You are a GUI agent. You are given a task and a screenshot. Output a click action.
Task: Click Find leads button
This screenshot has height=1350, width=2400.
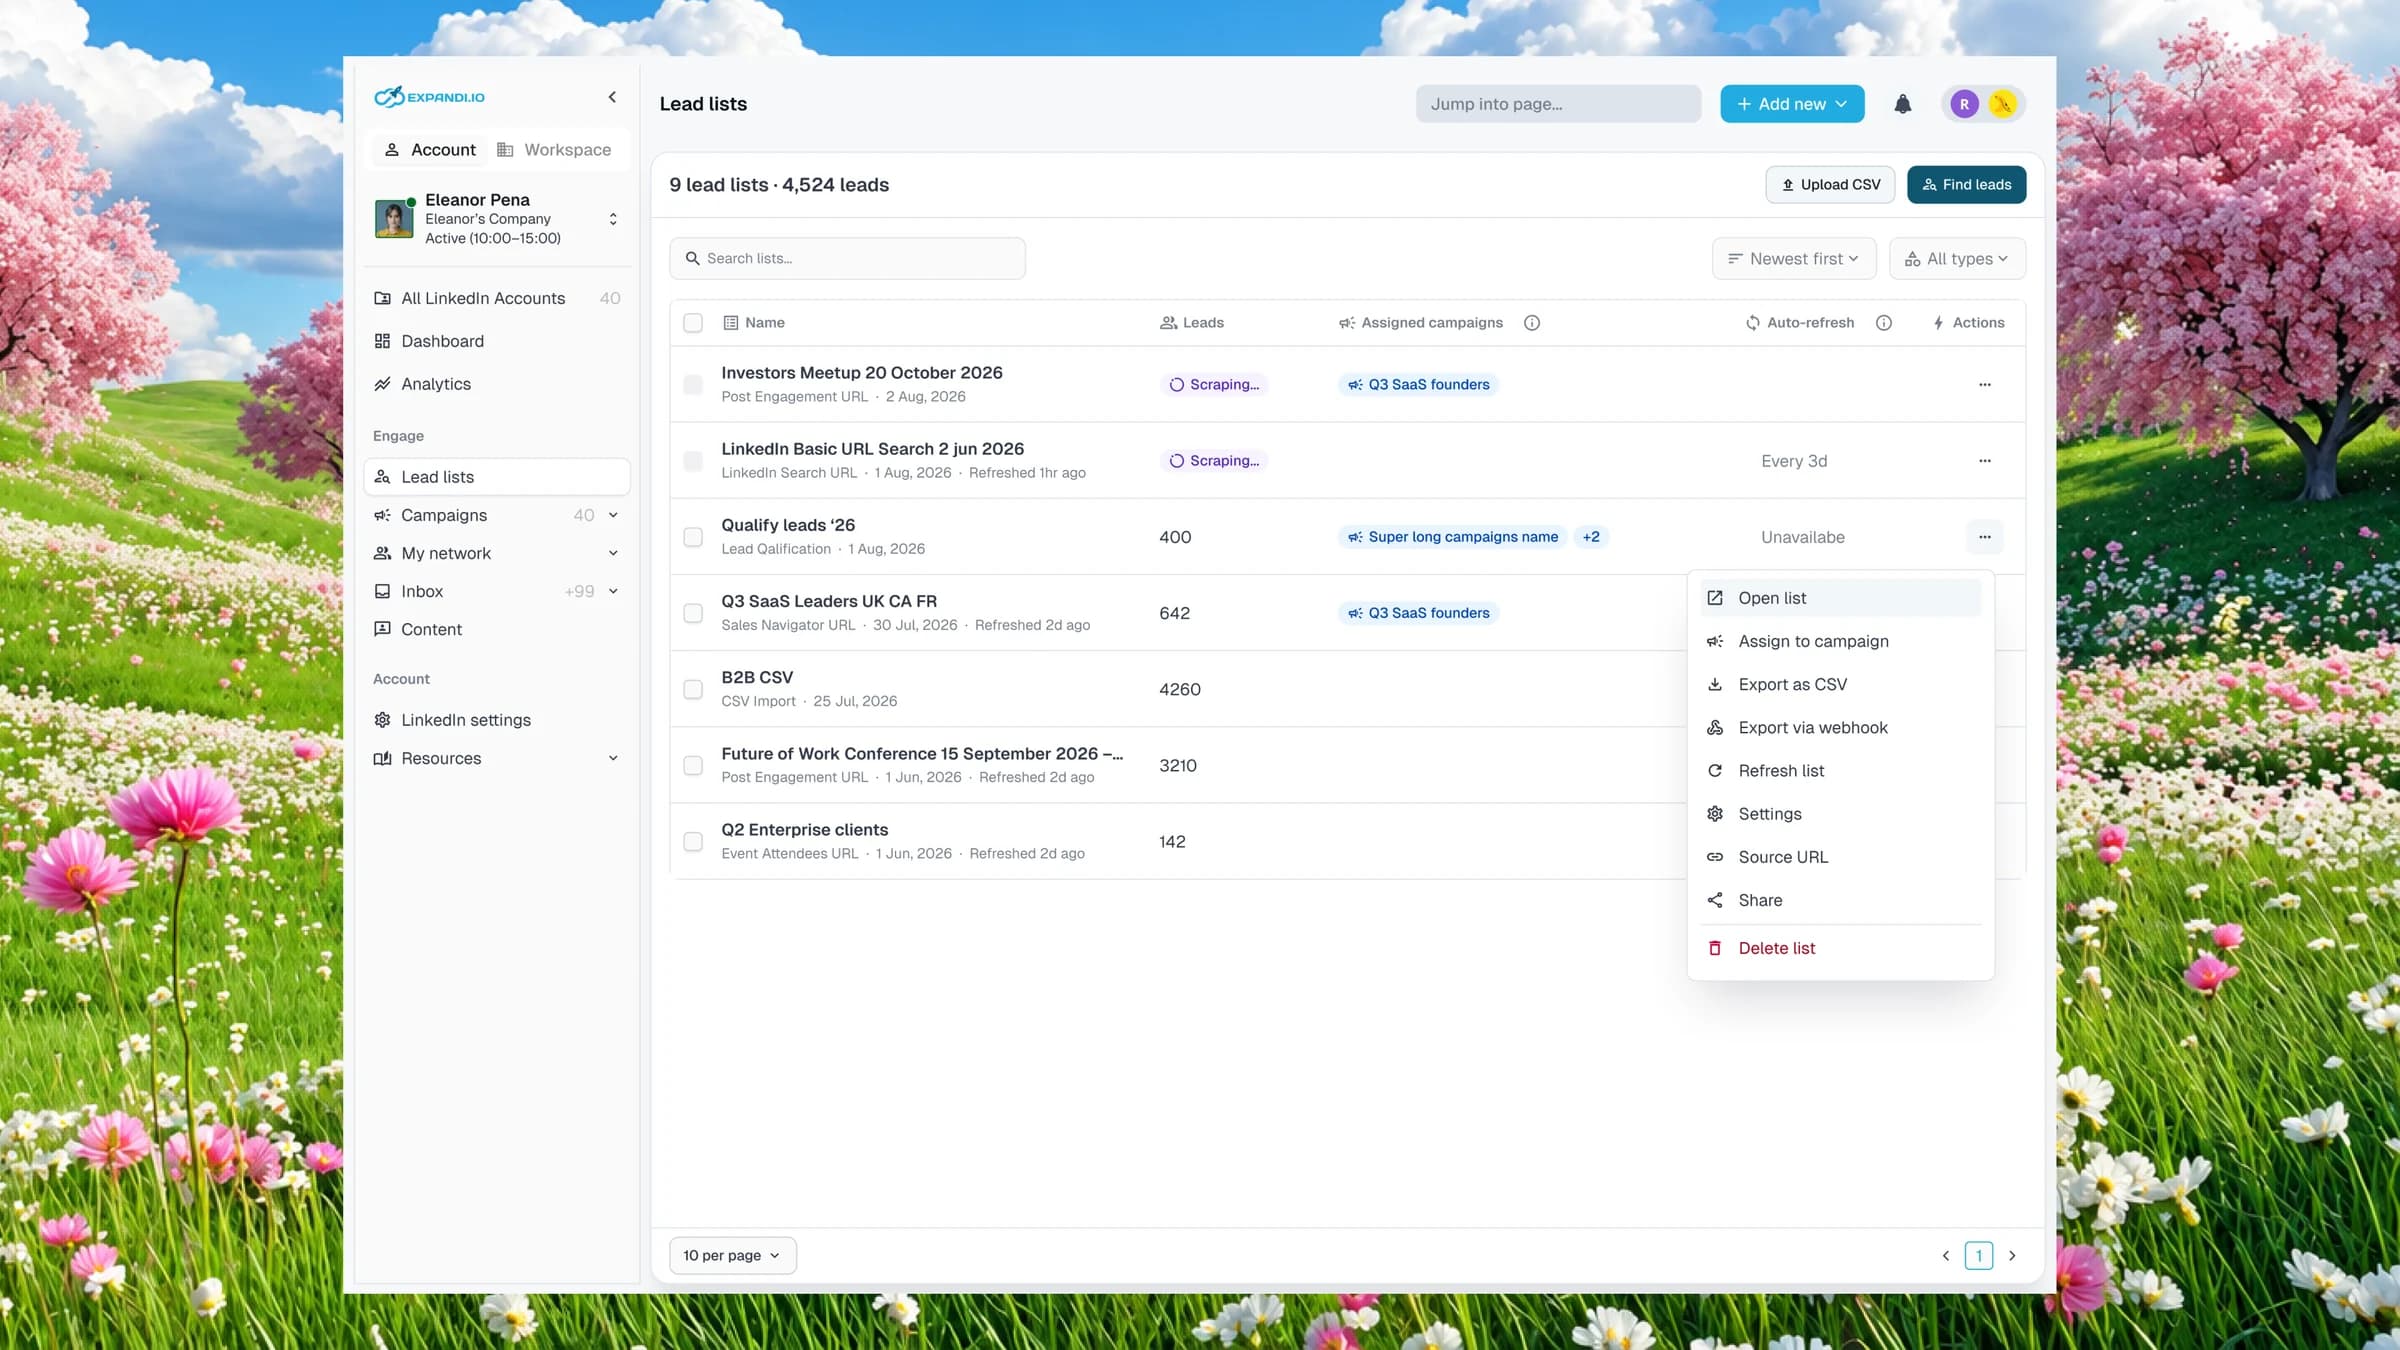pos(1966,185)
